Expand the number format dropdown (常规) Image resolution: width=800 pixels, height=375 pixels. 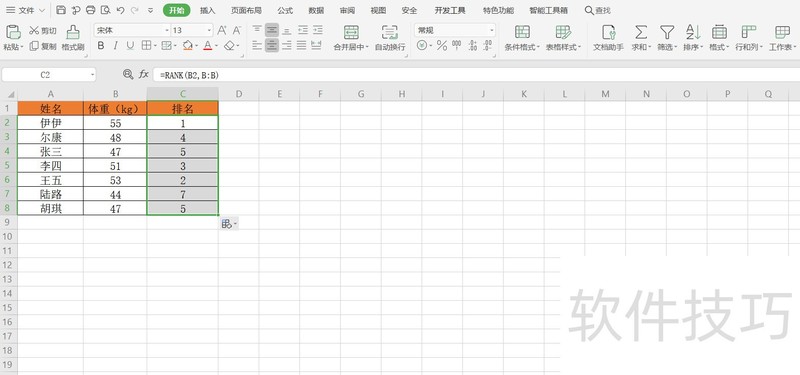[x=455, y=31]
